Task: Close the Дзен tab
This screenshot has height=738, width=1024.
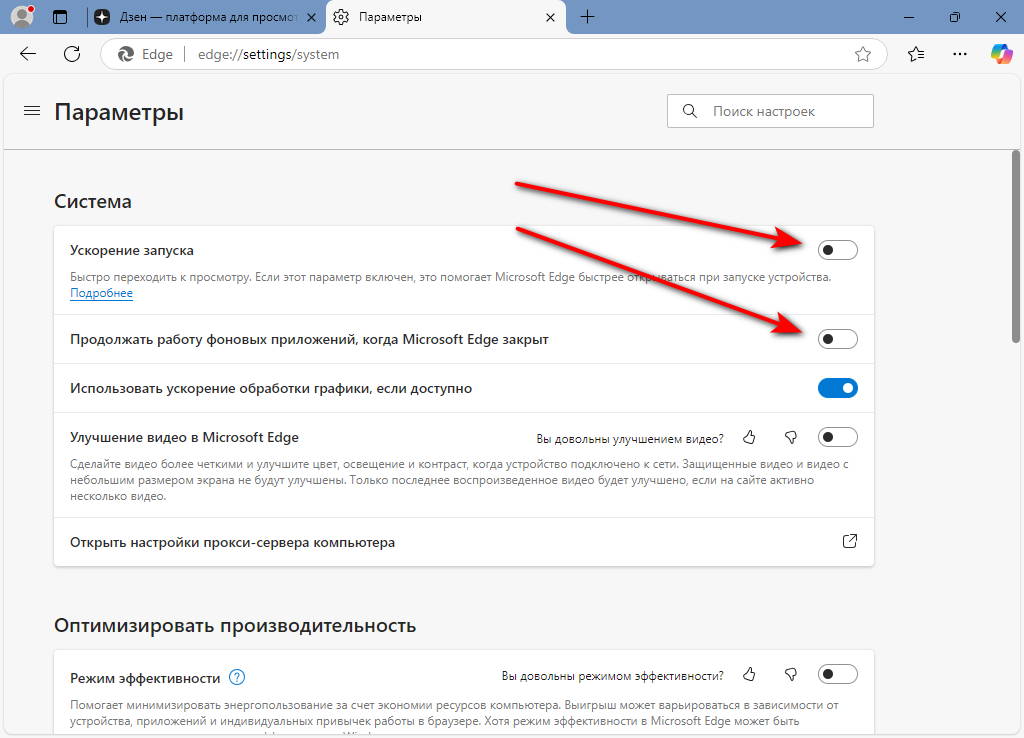Action: coord(312,18)
